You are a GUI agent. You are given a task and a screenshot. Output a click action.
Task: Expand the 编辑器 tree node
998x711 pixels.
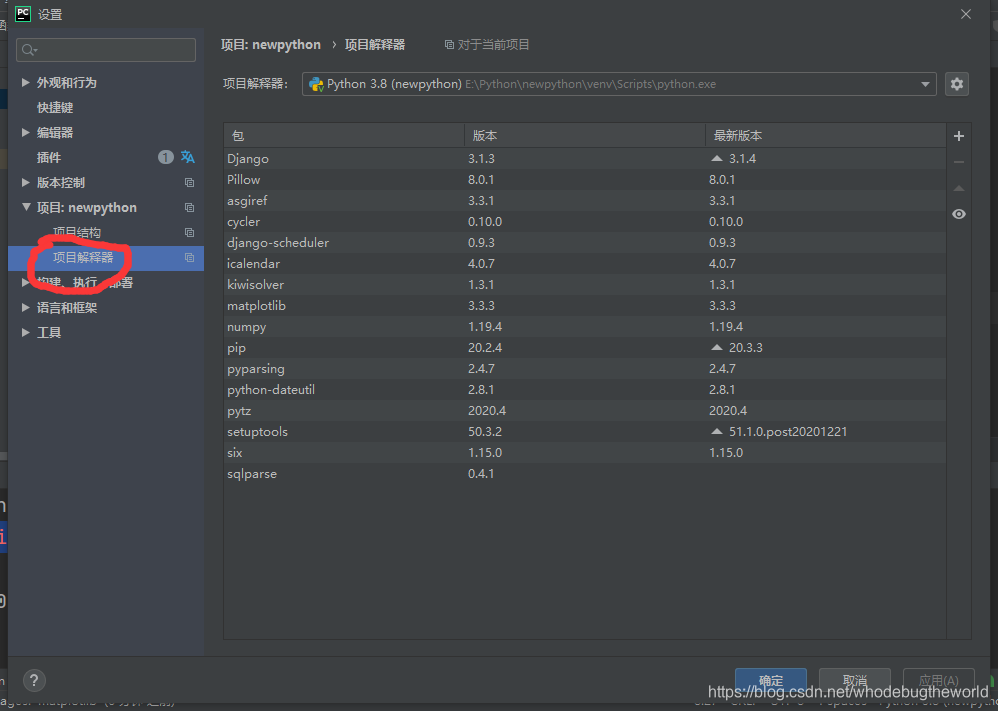pos(25,132)
